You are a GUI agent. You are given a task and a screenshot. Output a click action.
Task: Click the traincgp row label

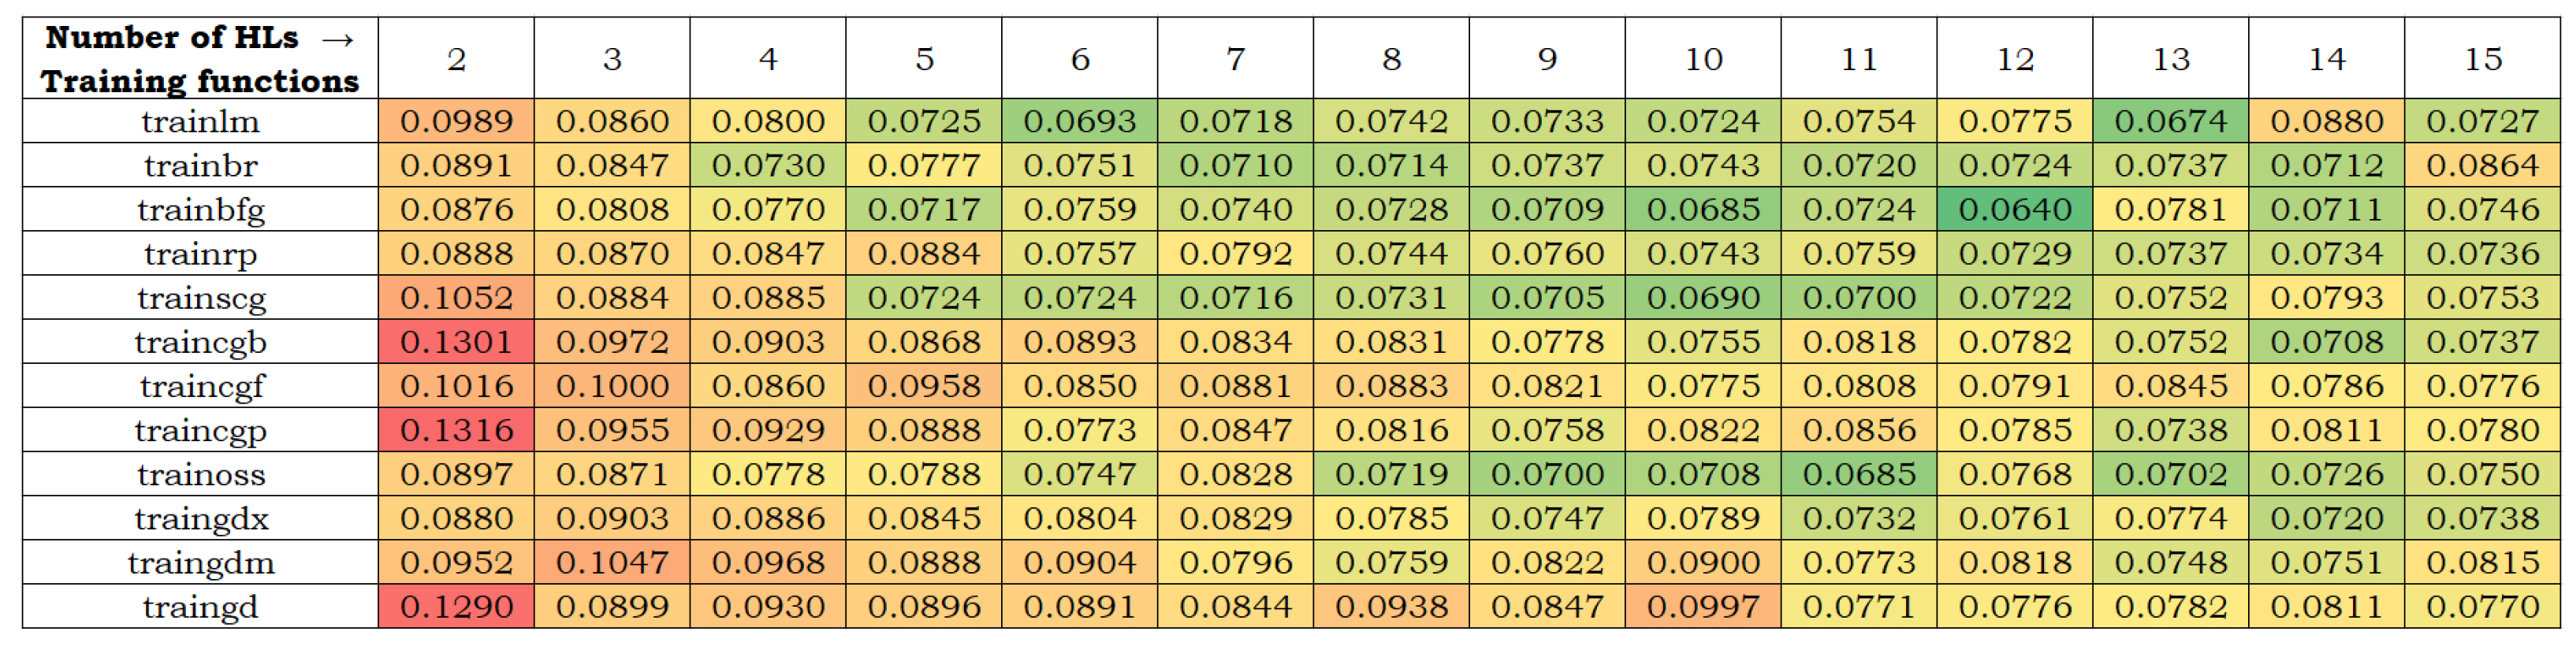[x=200, y=431]
